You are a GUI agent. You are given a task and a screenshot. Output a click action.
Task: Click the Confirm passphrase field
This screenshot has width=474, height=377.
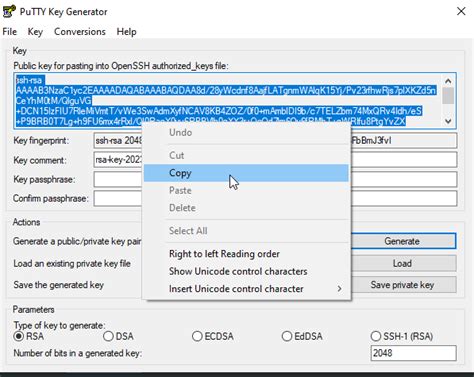275,199
